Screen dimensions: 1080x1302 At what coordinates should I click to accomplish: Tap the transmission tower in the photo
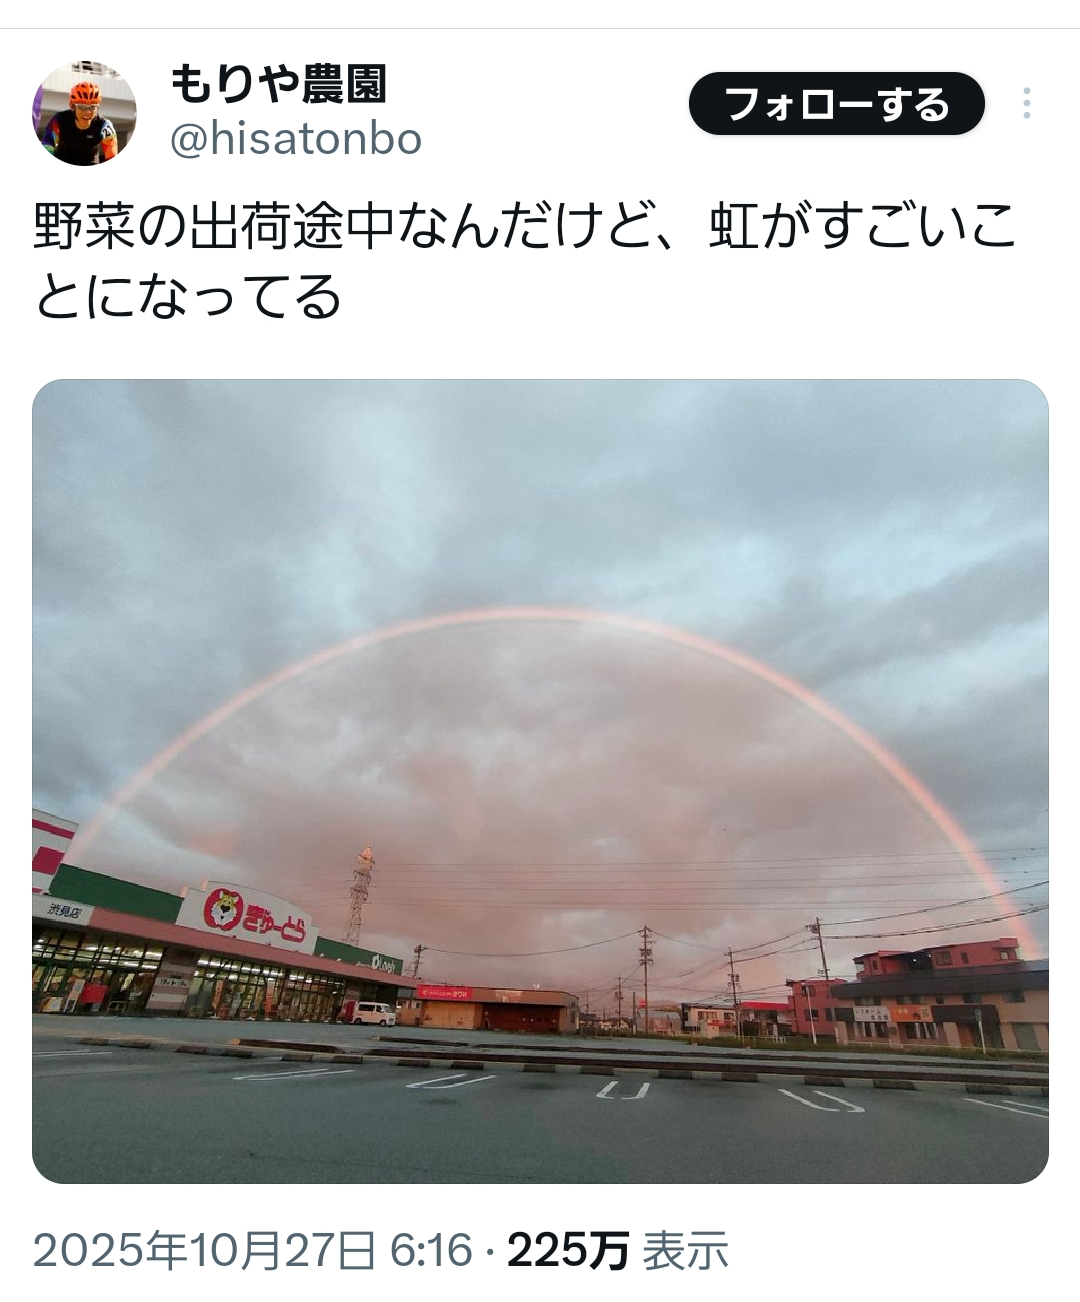point(359,896)
